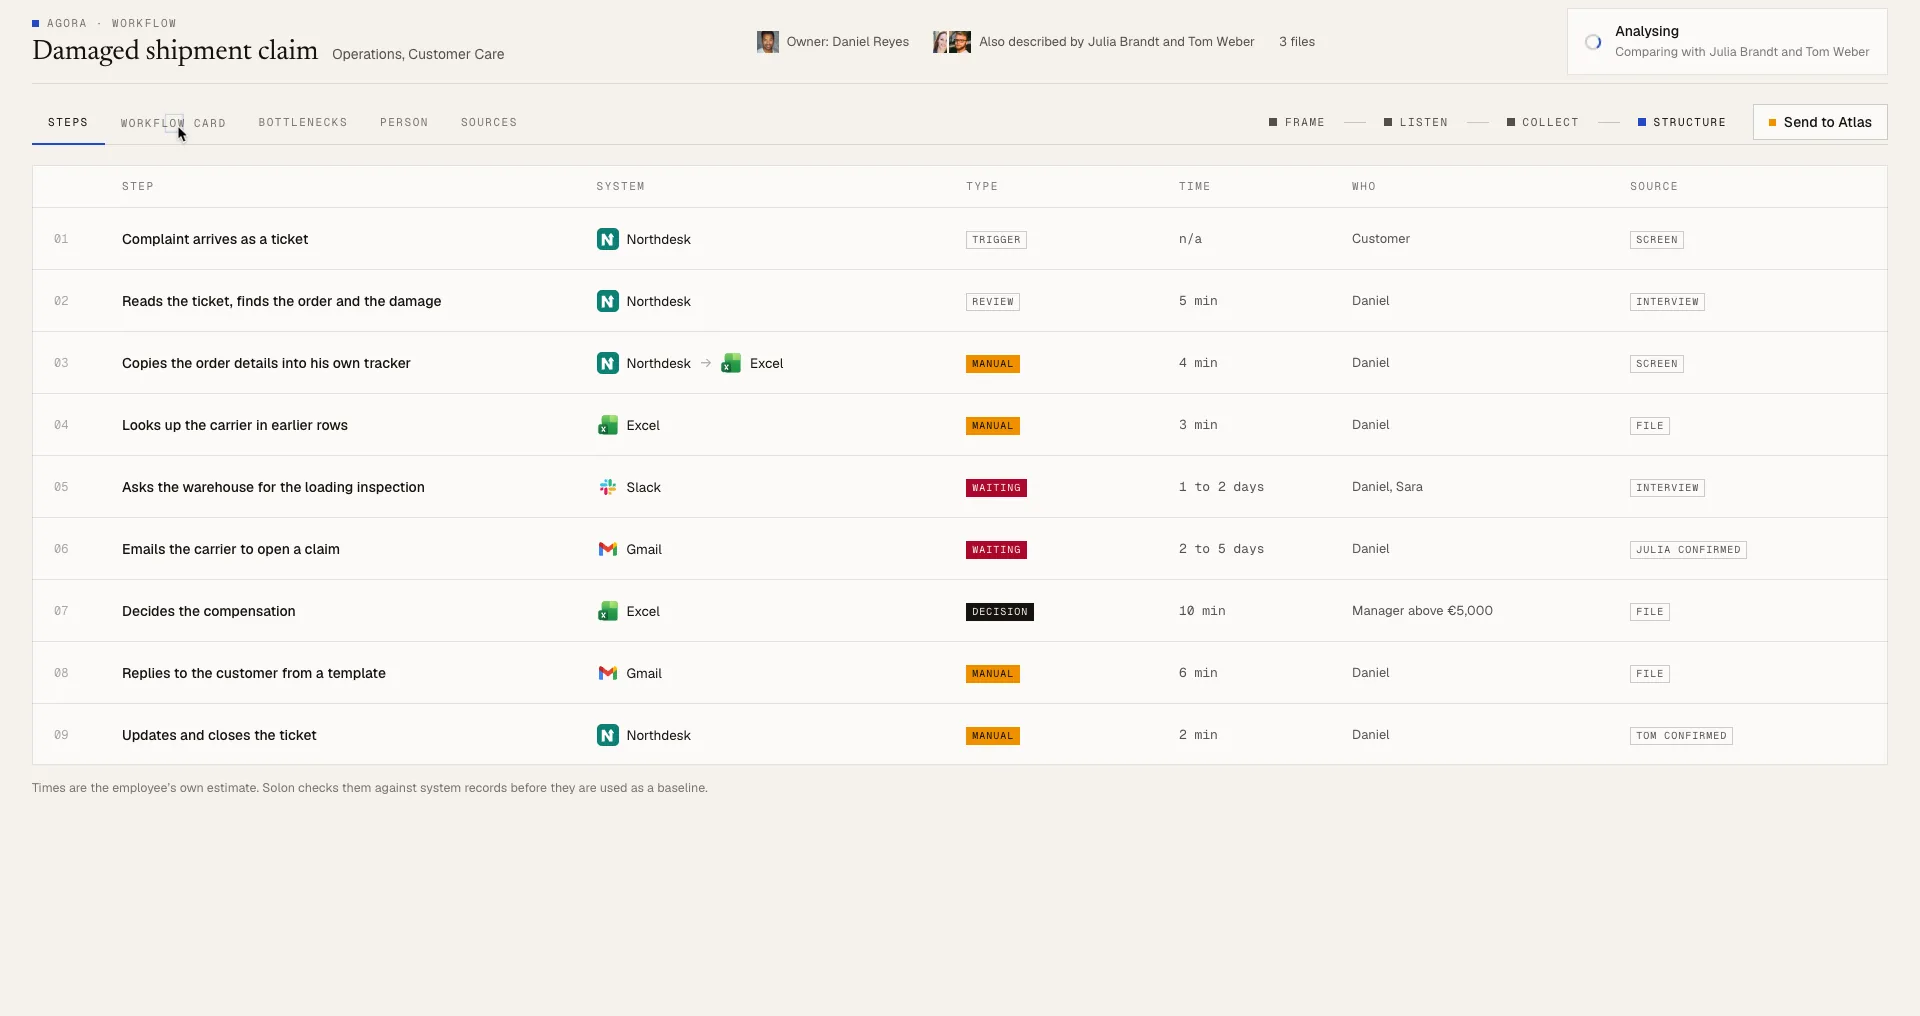Select 'Looks up the carrier in earlier rows'
This screenshot has width=1920, height=1016.
pyautogui.click(x=235, y=425)
